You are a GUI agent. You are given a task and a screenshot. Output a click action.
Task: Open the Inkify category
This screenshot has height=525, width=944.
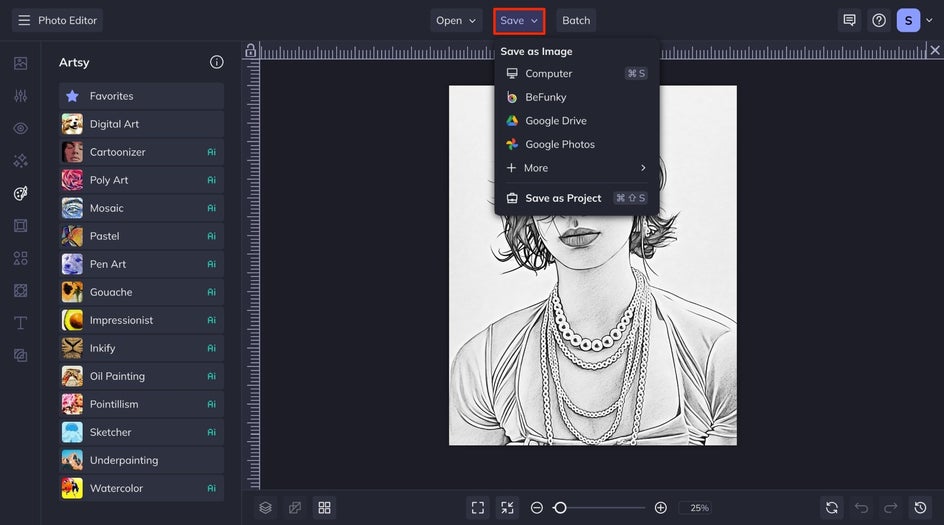(x=141, y=348)
